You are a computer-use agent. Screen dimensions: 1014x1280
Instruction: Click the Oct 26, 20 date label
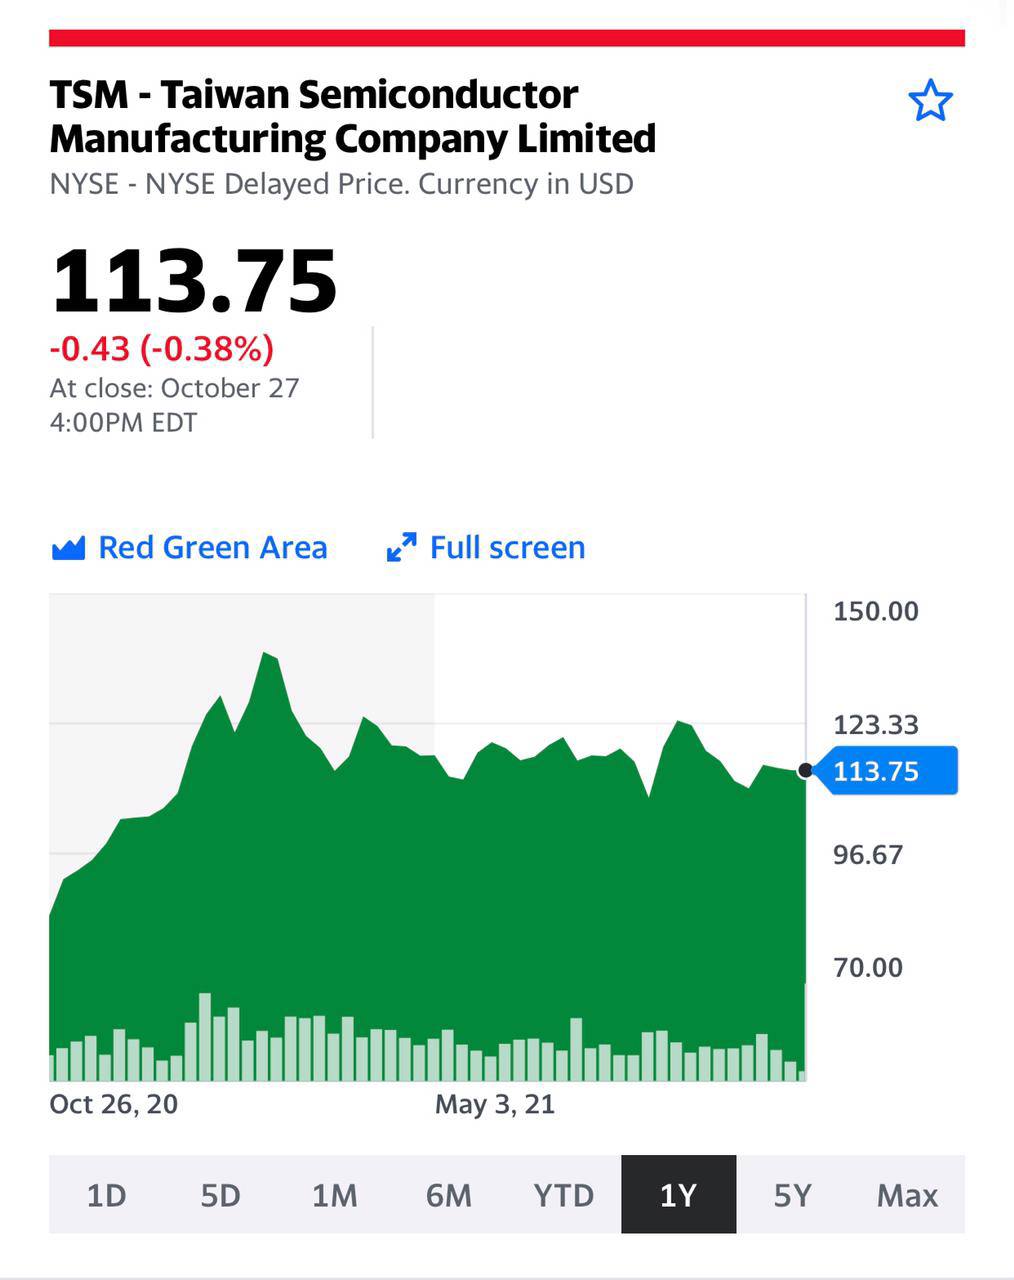[114, 1104]
